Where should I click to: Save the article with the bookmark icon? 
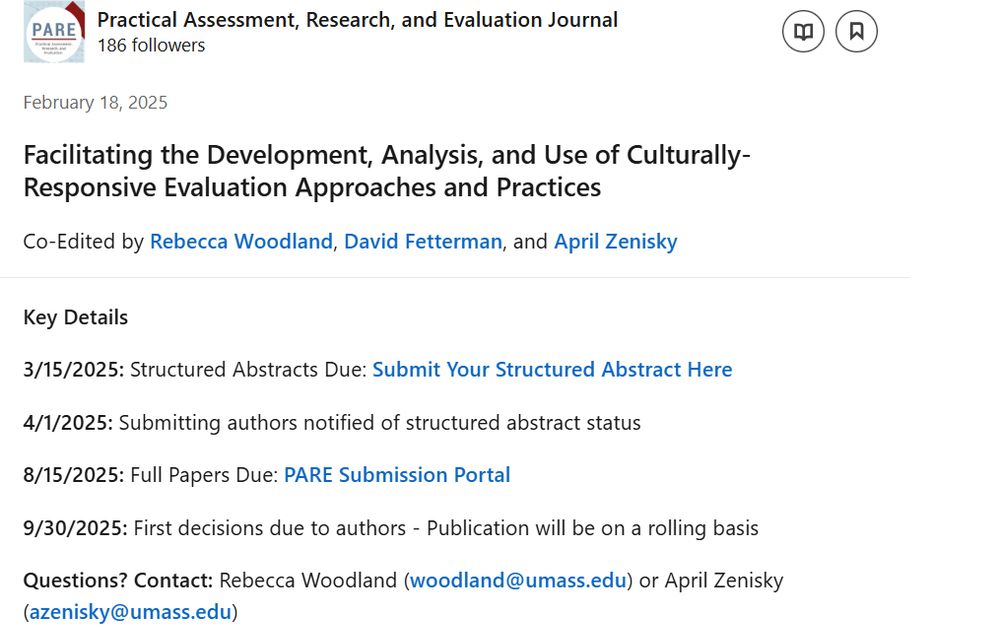(856, 32)
